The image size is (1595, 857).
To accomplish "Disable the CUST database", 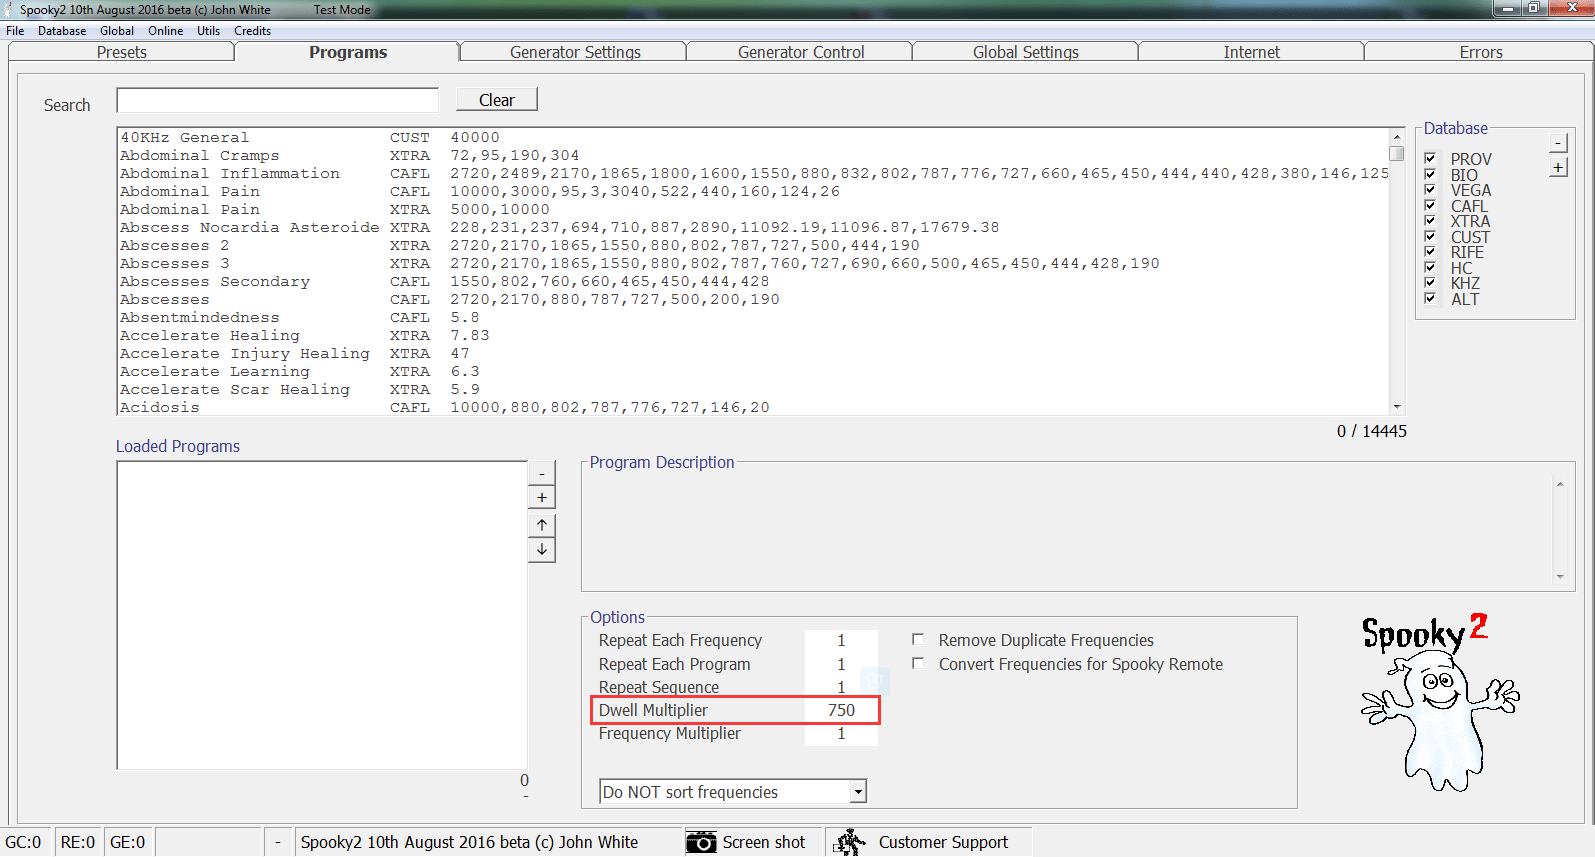I will click(1431, 237).
